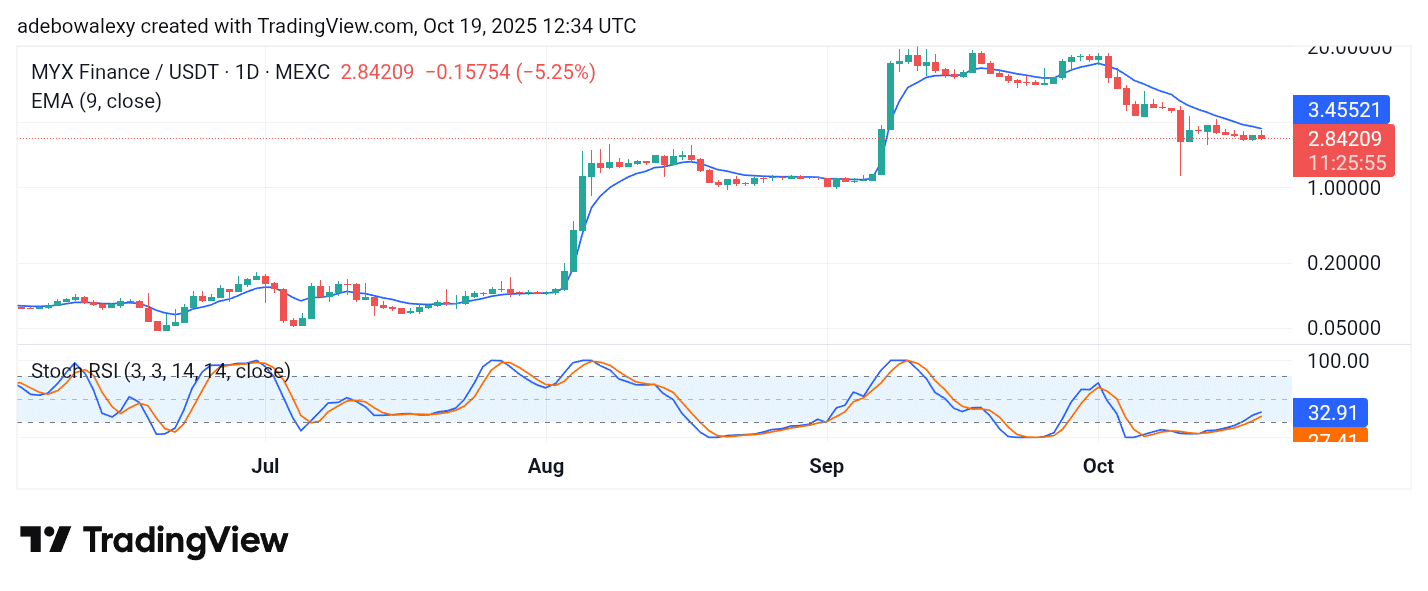This screenshot has width=1428, height=591.
Task: Click the orange Stoch RSI 27.41 label
Action: pos(1328,436)
